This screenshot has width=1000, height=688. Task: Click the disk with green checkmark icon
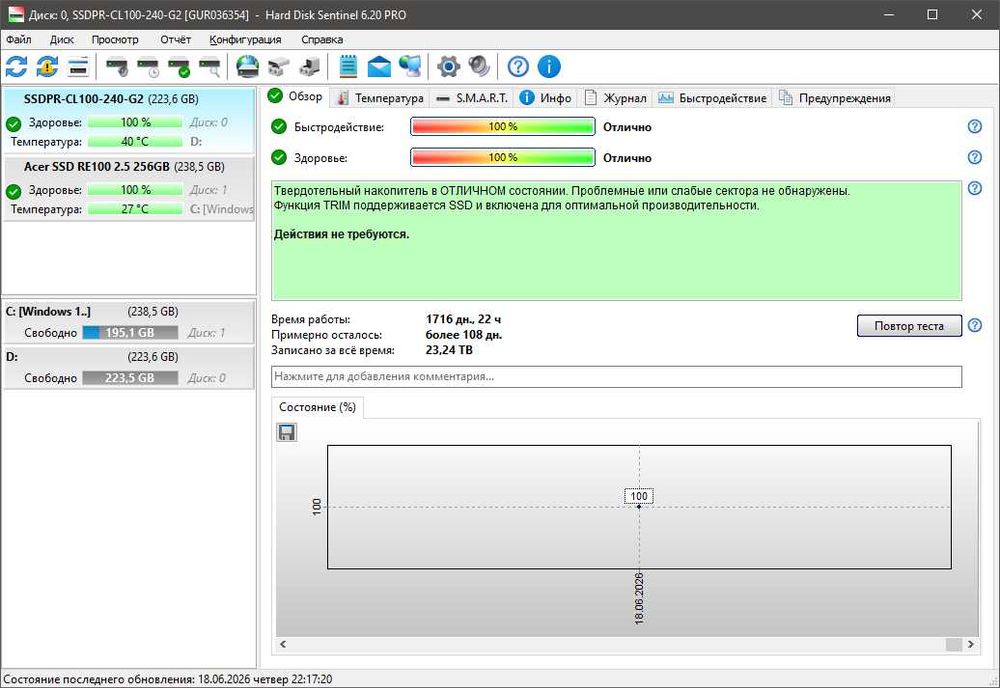click(179, 66)
